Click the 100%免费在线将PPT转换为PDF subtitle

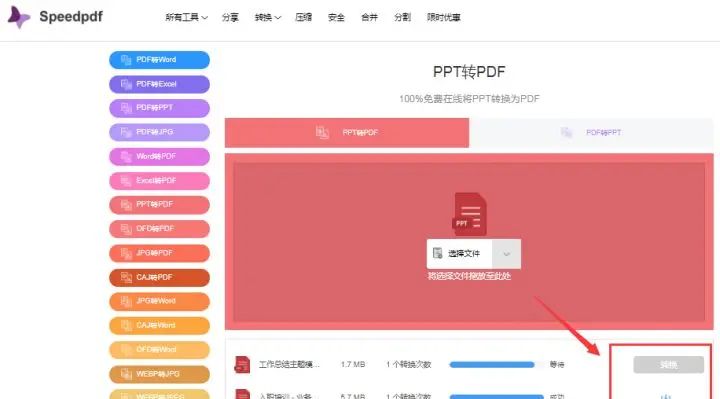(x=469, y=99)
